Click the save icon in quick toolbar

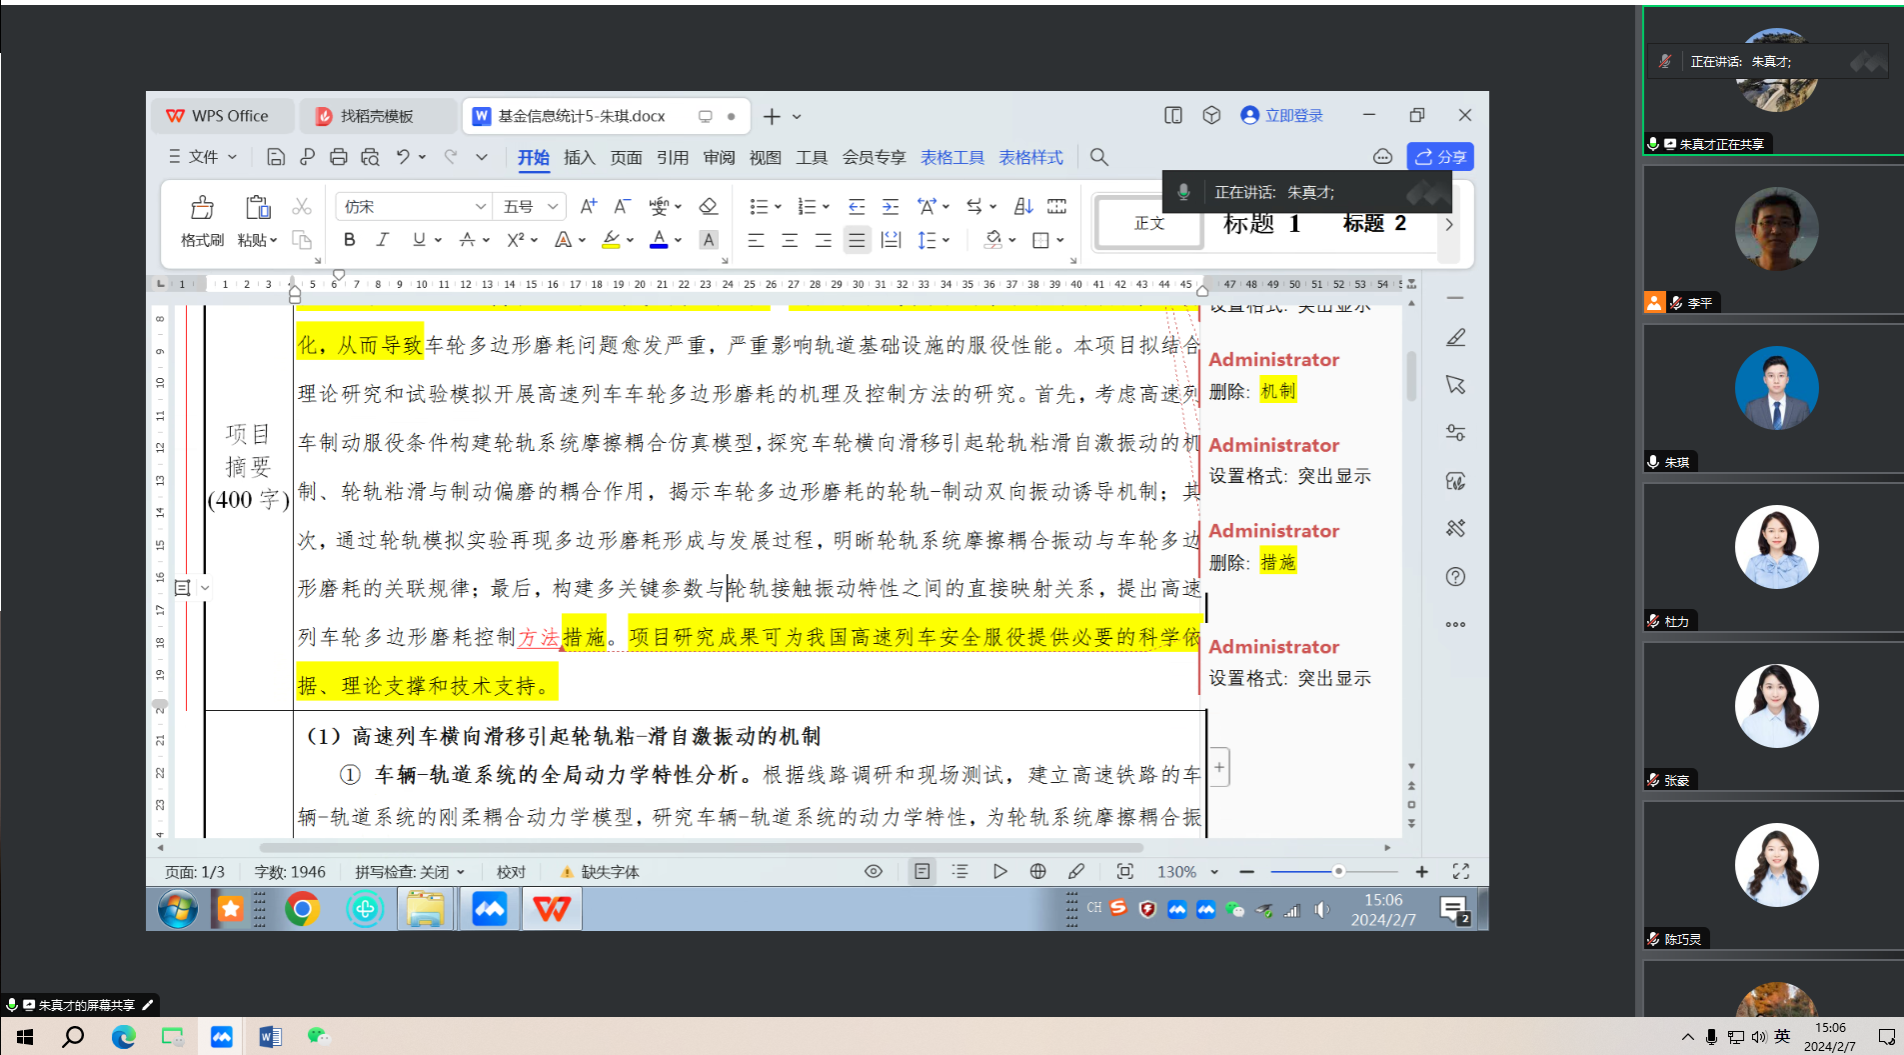tap(276, 157)
